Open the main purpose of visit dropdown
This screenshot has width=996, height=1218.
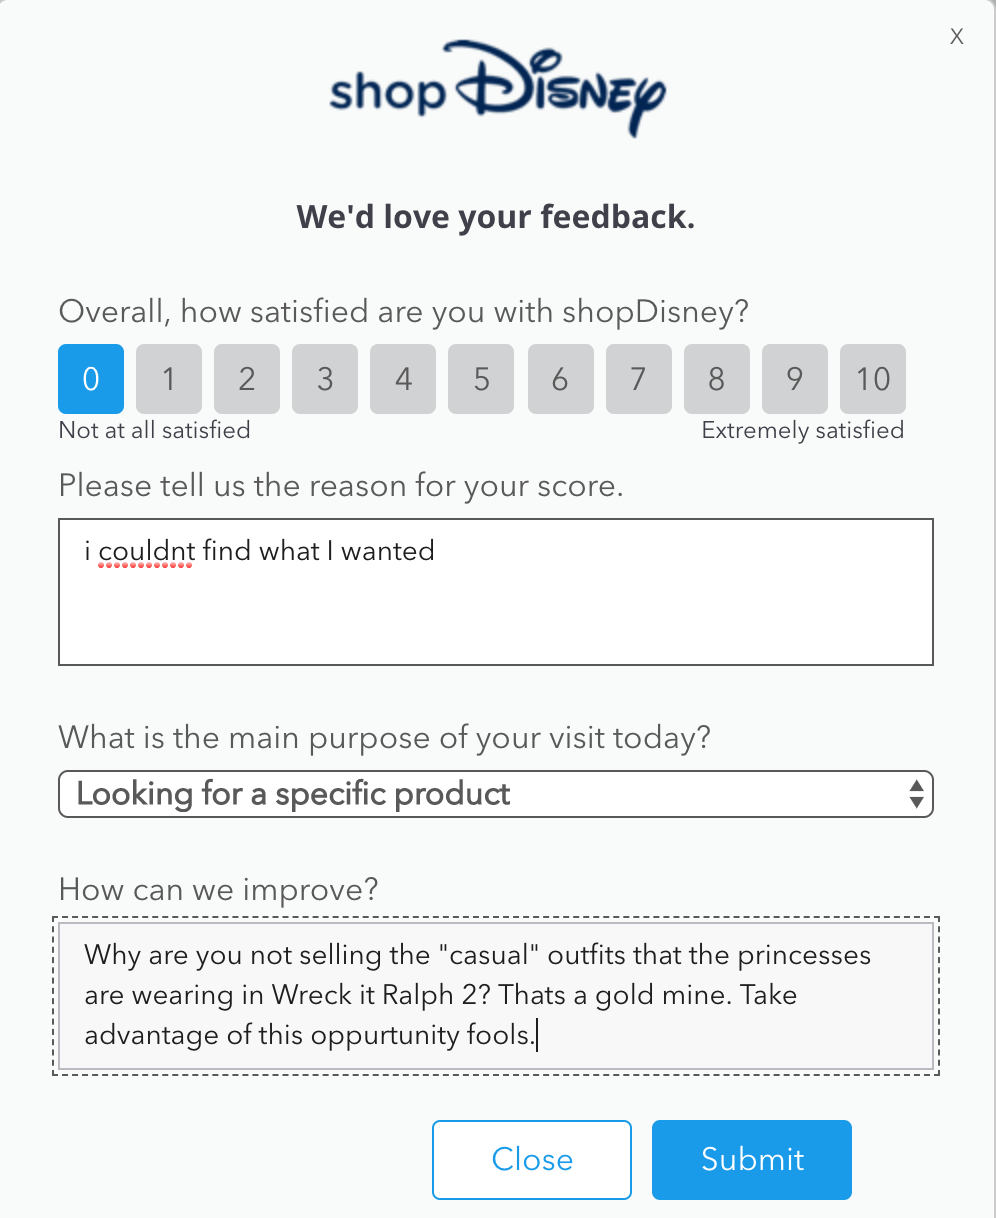496,794
